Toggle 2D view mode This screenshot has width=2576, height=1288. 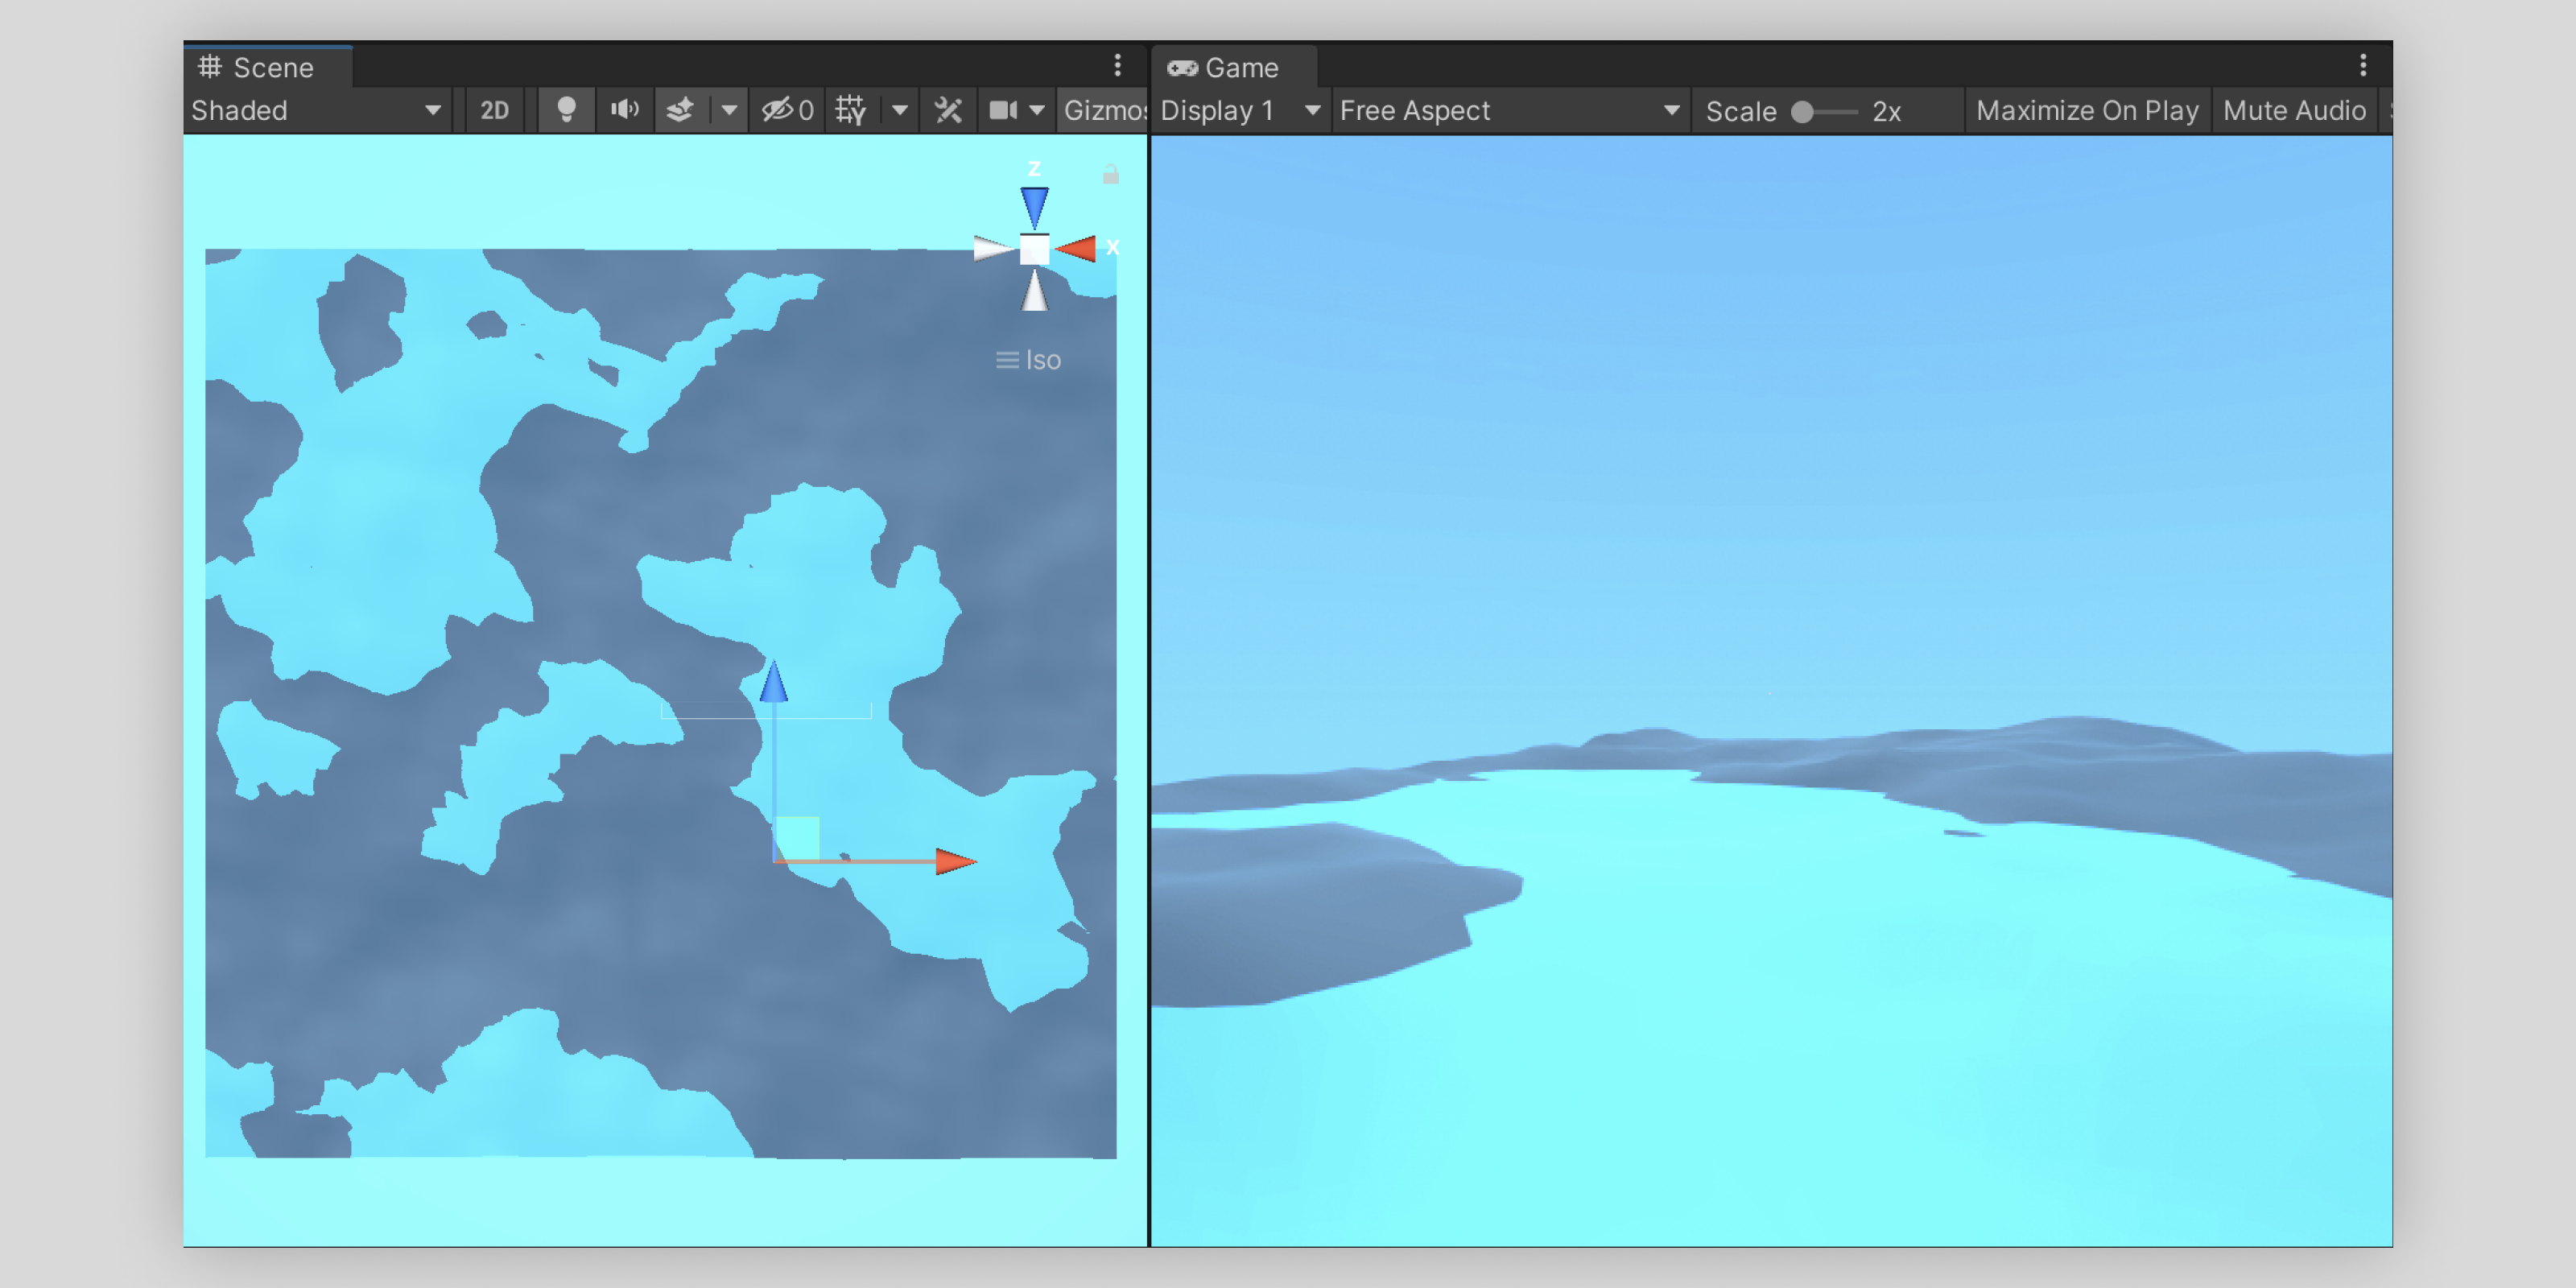pos(495,111)
